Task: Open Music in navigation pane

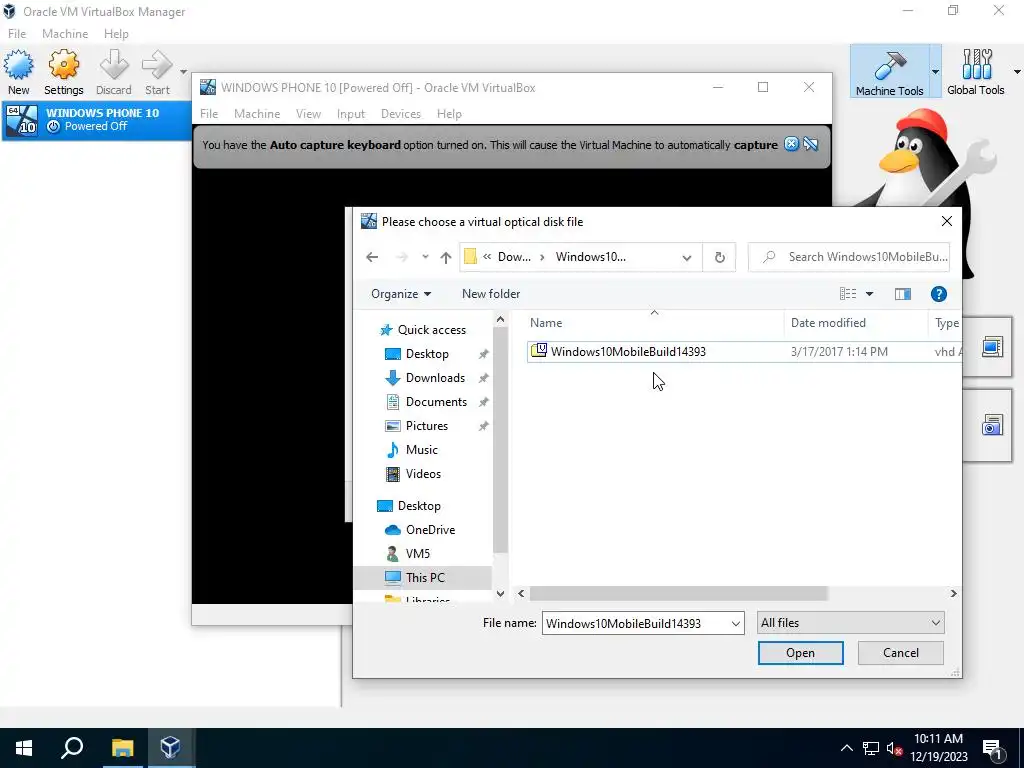Action: click(x=421, y=450)
